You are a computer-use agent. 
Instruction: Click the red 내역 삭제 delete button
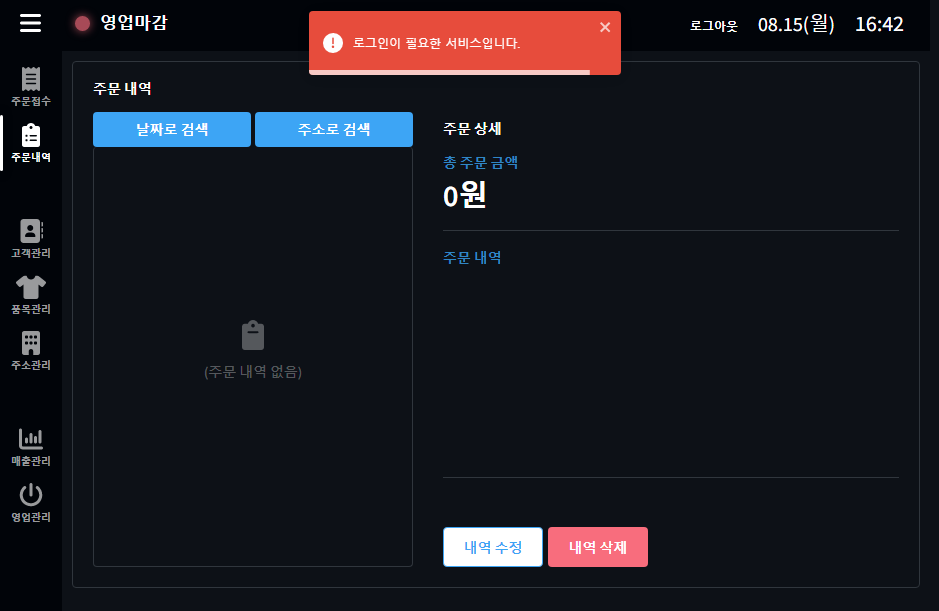(x=597, y=547)
